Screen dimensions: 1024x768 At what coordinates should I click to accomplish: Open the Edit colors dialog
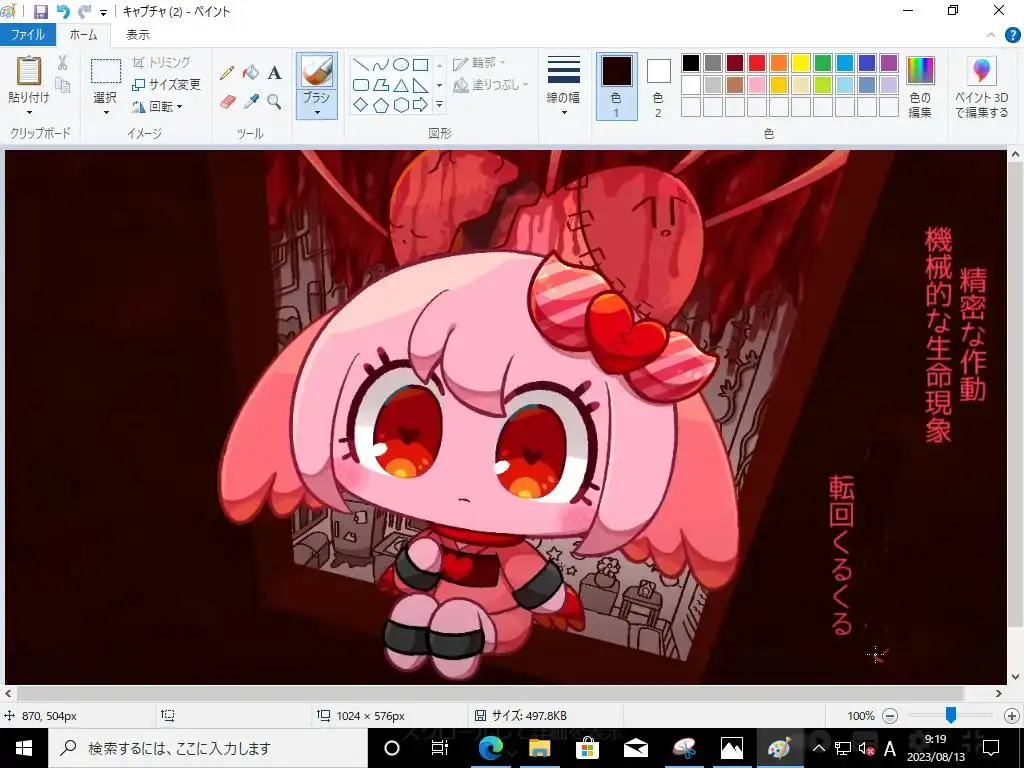[x=920, y=87]
